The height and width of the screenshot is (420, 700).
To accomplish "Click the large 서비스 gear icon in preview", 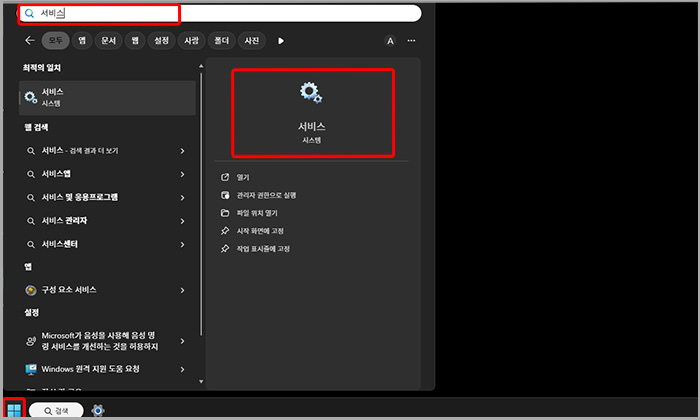I will click(311, 92).
